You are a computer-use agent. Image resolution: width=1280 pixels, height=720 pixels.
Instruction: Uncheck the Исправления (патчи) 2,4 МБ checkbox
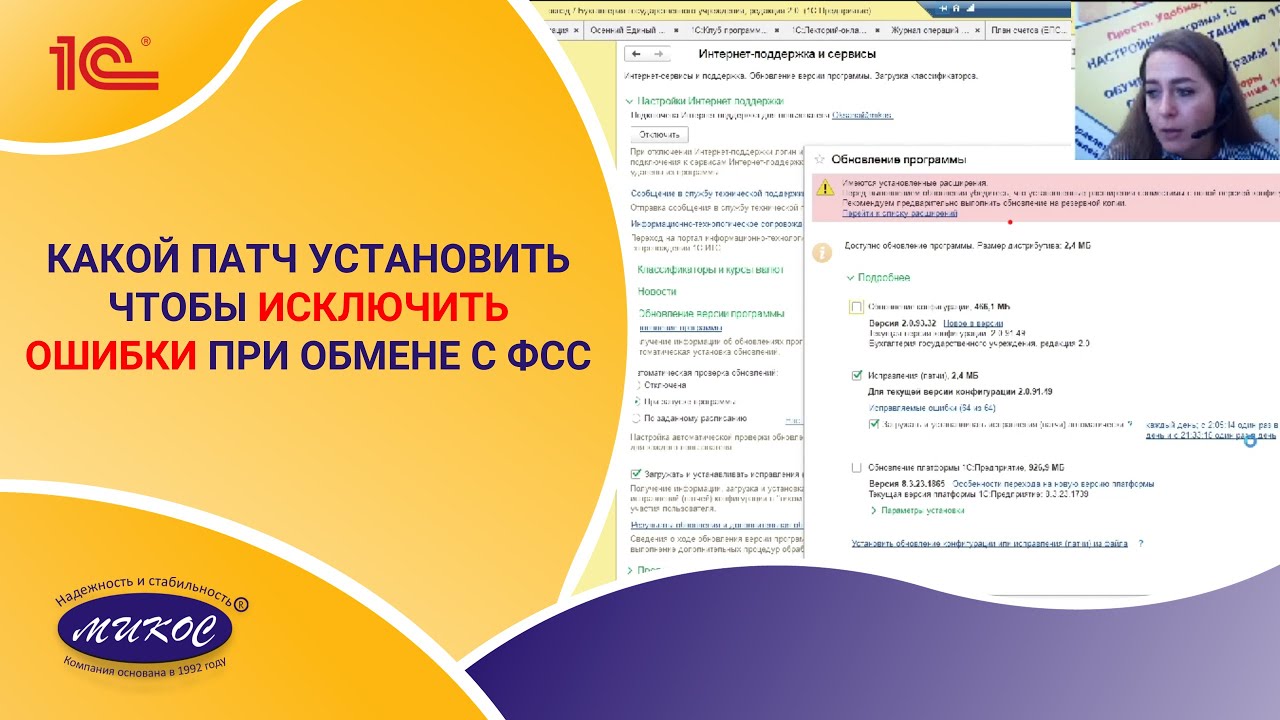click(856, 375)
